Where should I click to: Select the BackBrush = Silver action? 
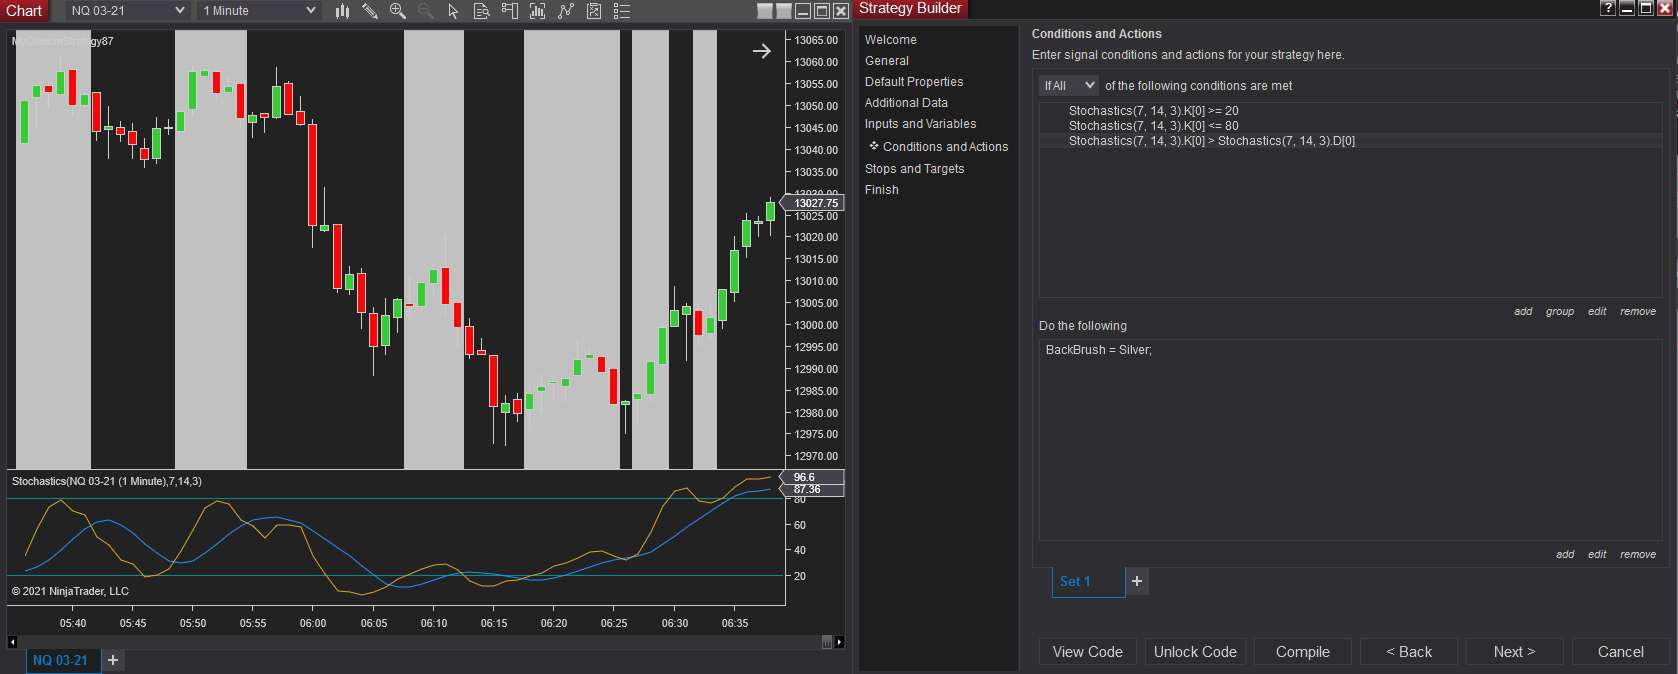coord(1098,350)
